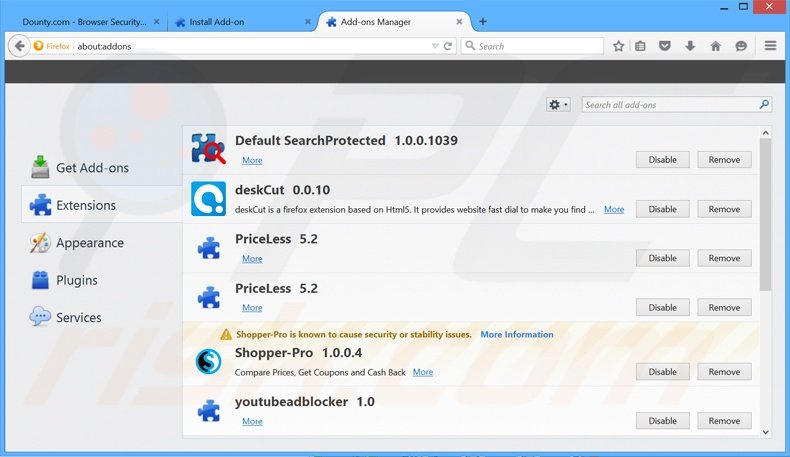Click the Shopper-Pro extension icon
The width and height of the screenshot is (790, 457).
point(208,361)
